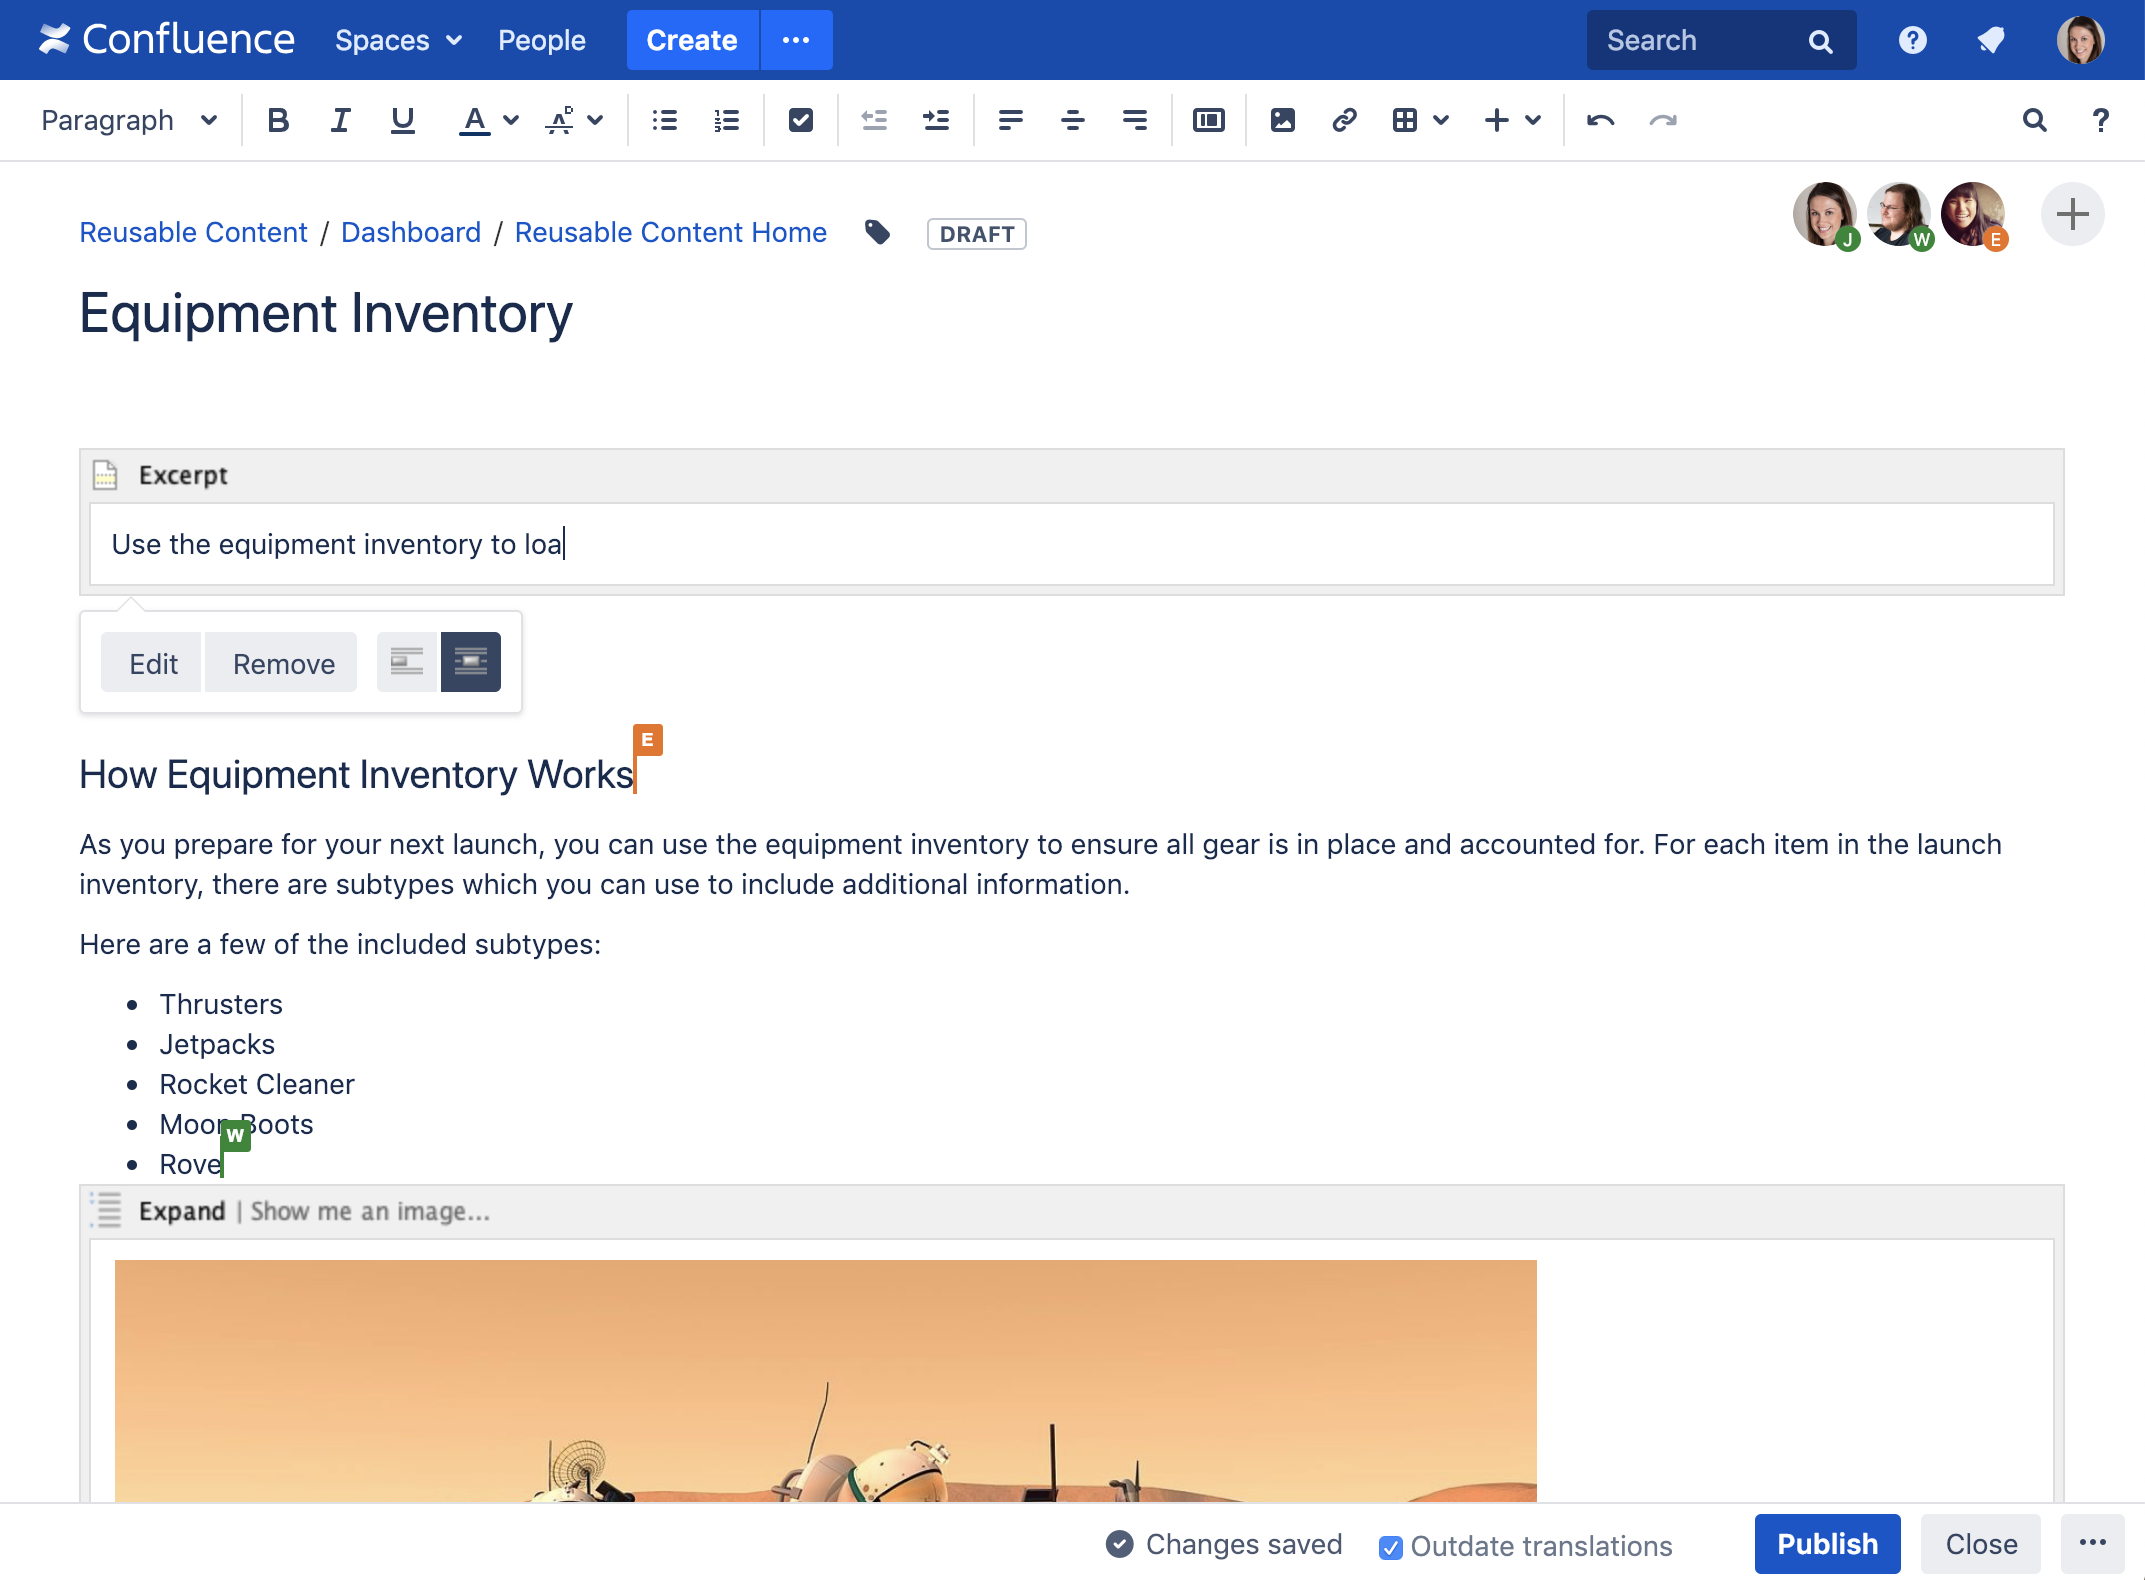Expand the insert table dropdown
Image resolution: width=2145 pixels, height=1580 pixels.
pos(1440,121)
